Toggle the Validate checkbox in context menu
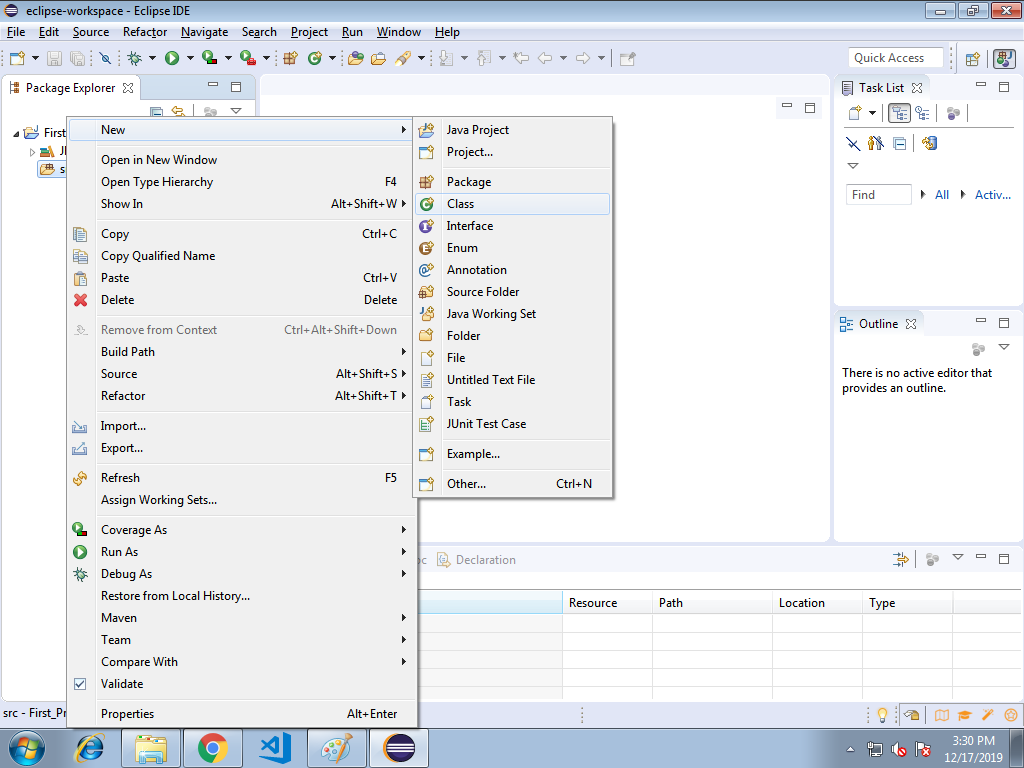This screenshot has height=768, width=1024. (80, 684)
